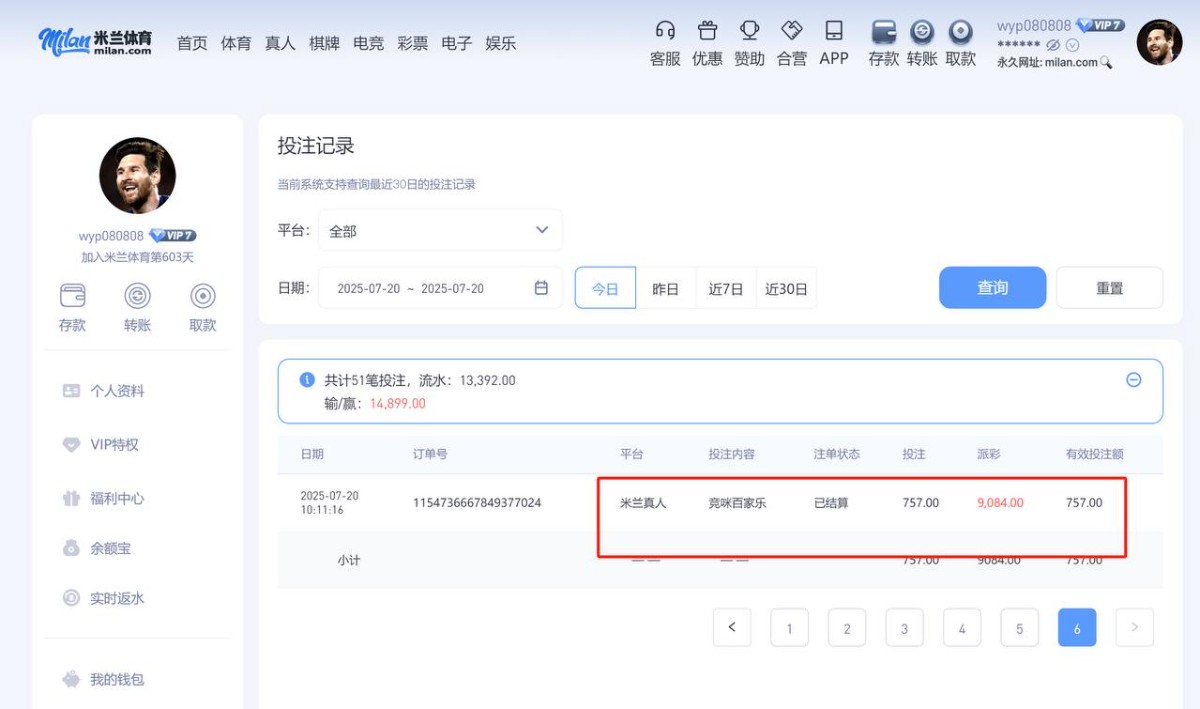Collapse the betting summary with the minus icon
The height and width of the screenshot is (709, 1200).
[x=1134, y=380]
